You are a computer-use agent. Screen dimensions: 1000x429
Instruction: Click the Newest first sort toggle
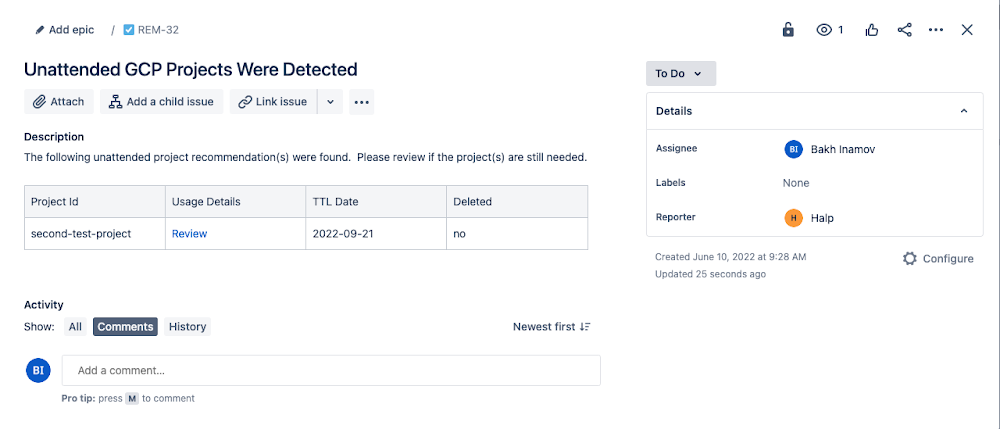coord(552,327)
